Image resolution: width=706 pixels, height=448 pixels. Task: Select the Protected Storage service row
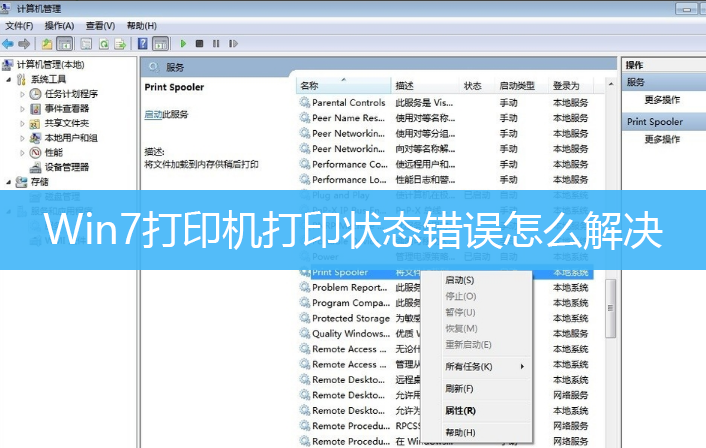(x=359, y=318)
